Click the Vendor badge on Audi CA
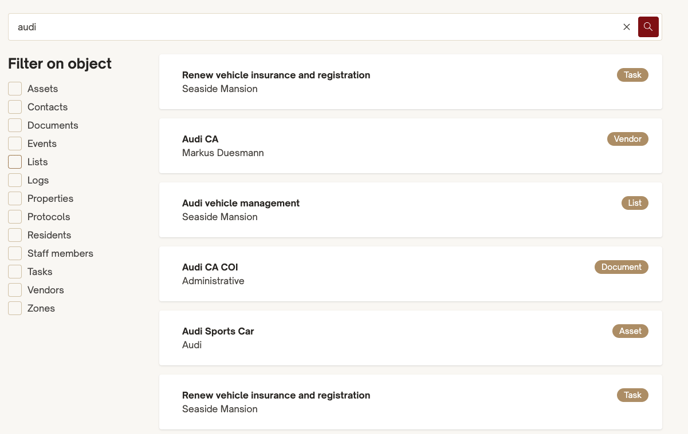This screenshot has height=434, width=688. coord(627,139)
